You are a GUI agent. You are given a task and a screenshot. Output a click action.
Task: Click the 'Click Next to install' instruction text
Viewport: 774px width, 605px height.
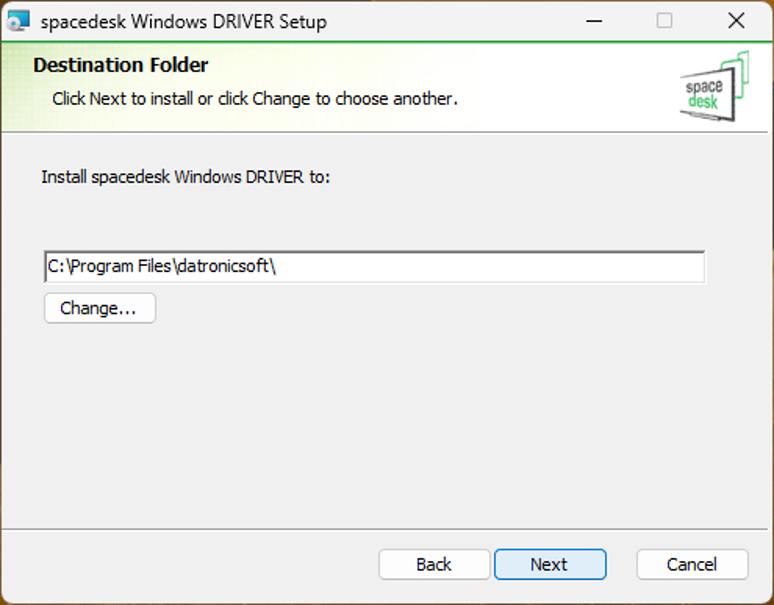pyautogui.click(x=255, y=99)
